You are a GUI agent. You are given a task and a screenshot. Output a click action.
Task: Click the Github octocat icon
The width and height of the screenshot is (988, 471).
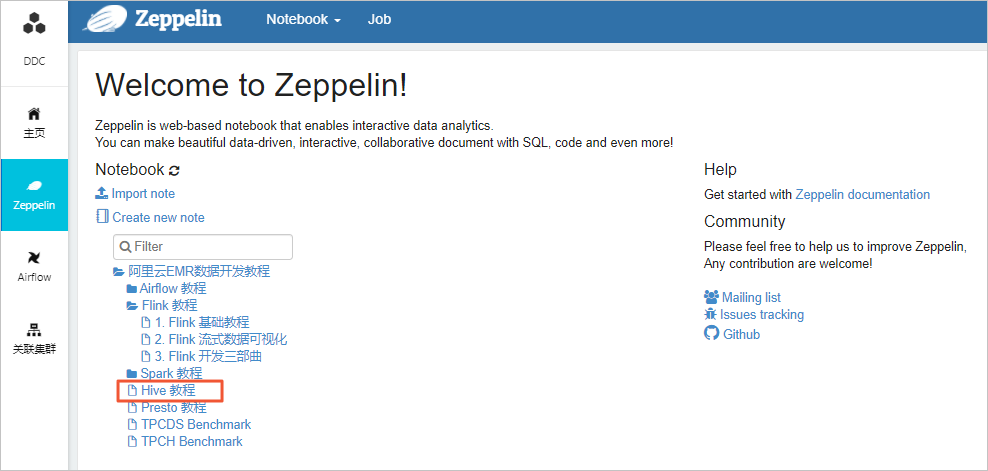click(711, 334)
